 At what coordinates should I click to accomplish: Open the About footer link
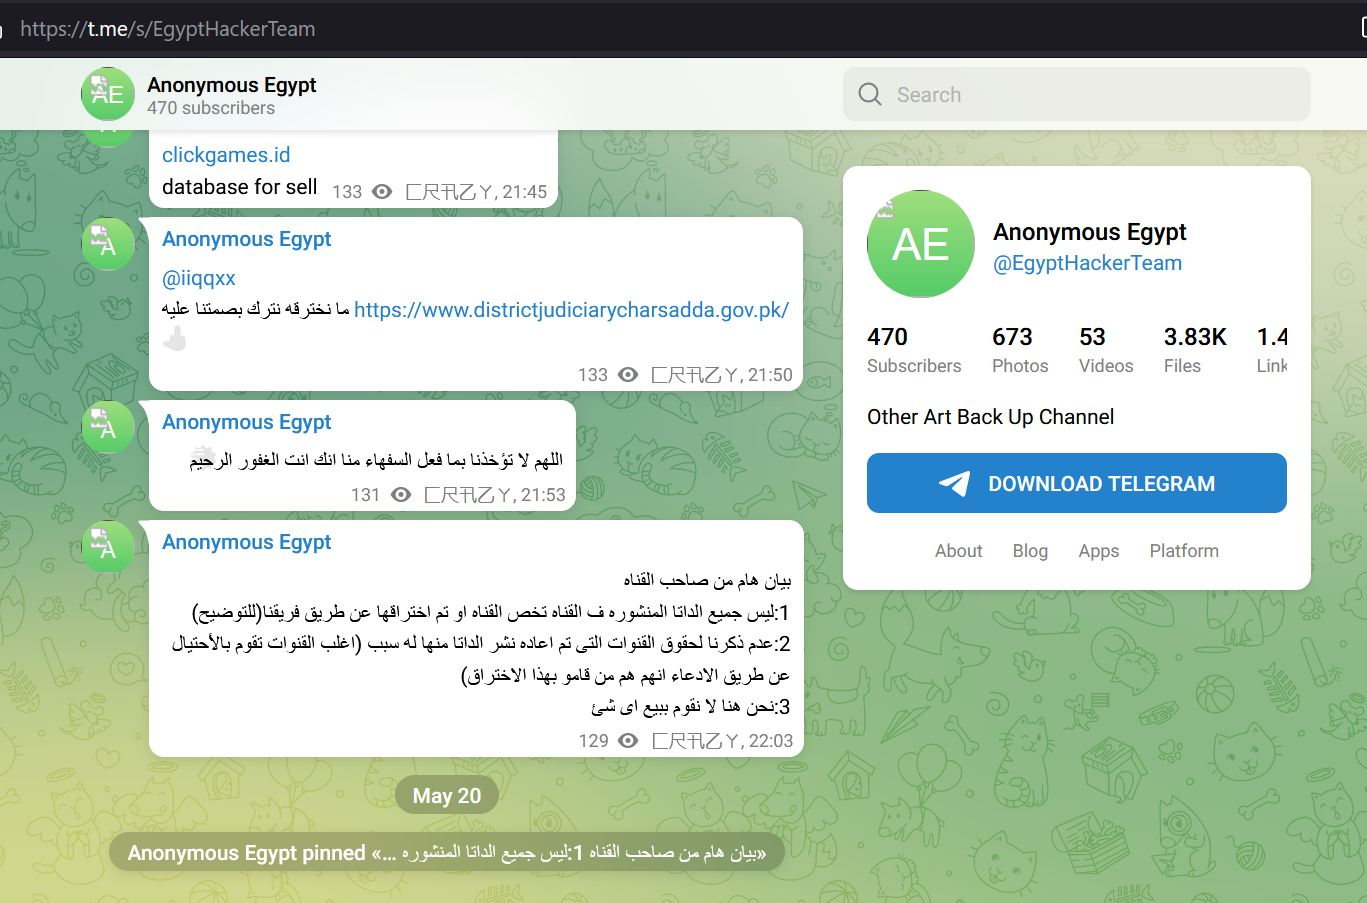tap(958, 551)
